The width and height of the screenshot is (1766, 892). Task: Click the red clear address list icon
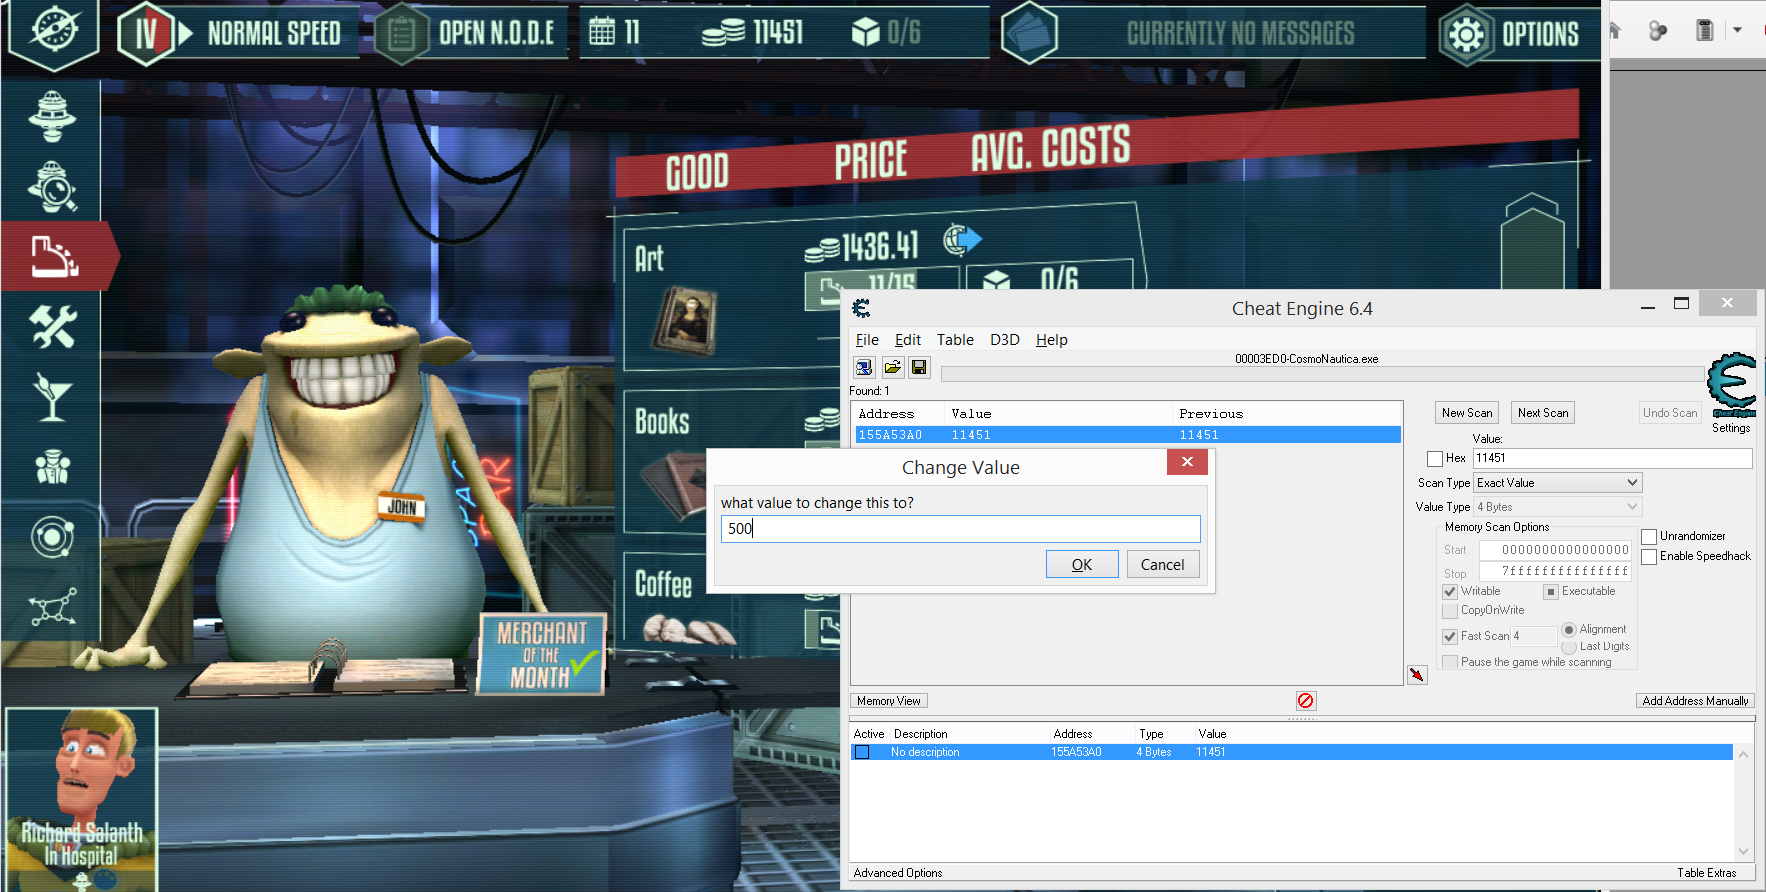(1305, 701)
